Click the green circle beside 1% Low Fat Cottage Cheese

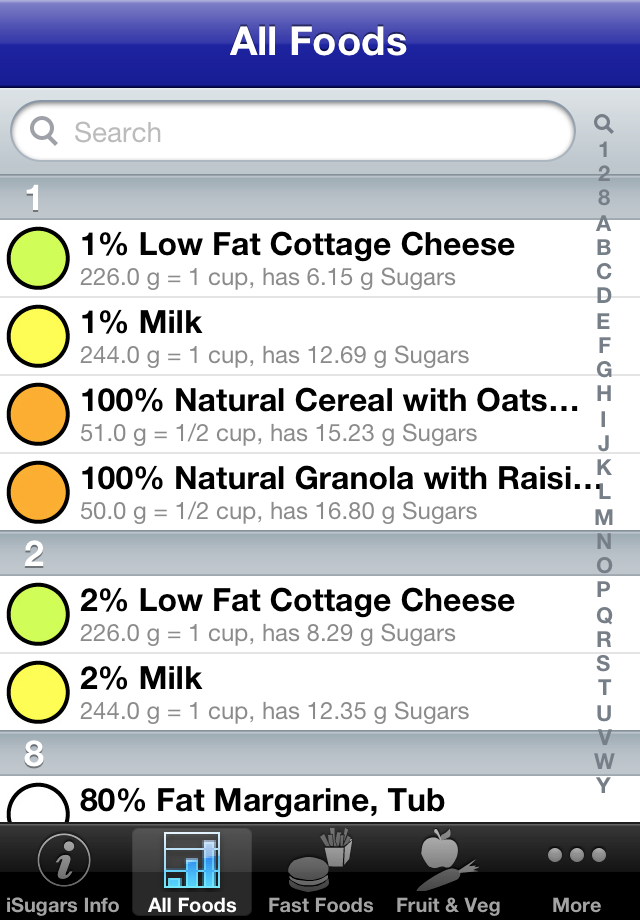click(38, 258)
